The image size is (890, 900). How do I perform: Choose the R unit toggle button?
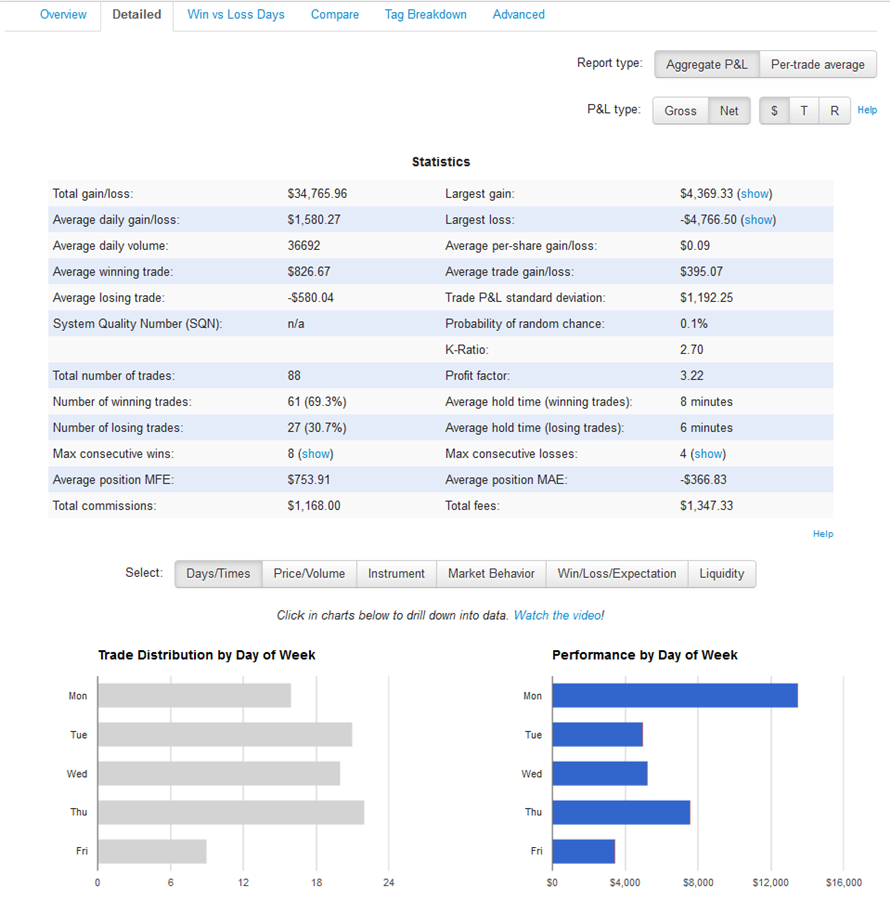pos(834,111)
